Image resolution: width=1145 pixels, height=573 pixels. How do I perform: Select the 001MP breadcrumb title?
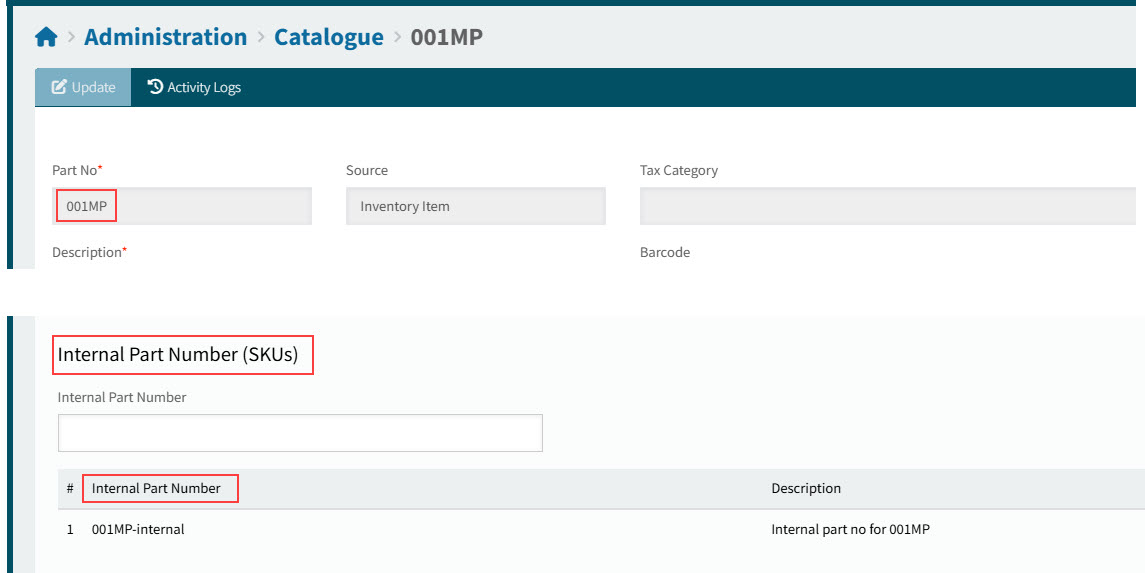point(446,37)
